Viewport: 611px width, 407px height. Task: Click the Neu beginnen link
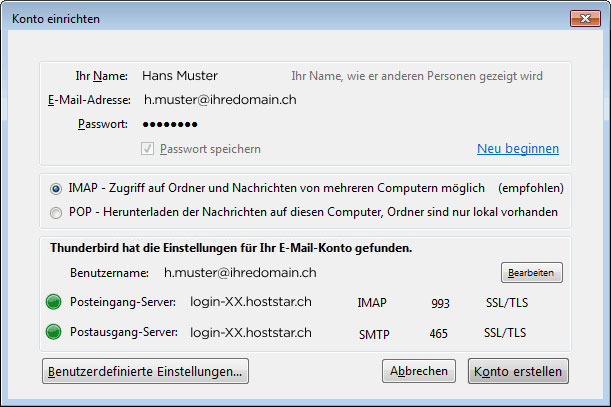518,149
